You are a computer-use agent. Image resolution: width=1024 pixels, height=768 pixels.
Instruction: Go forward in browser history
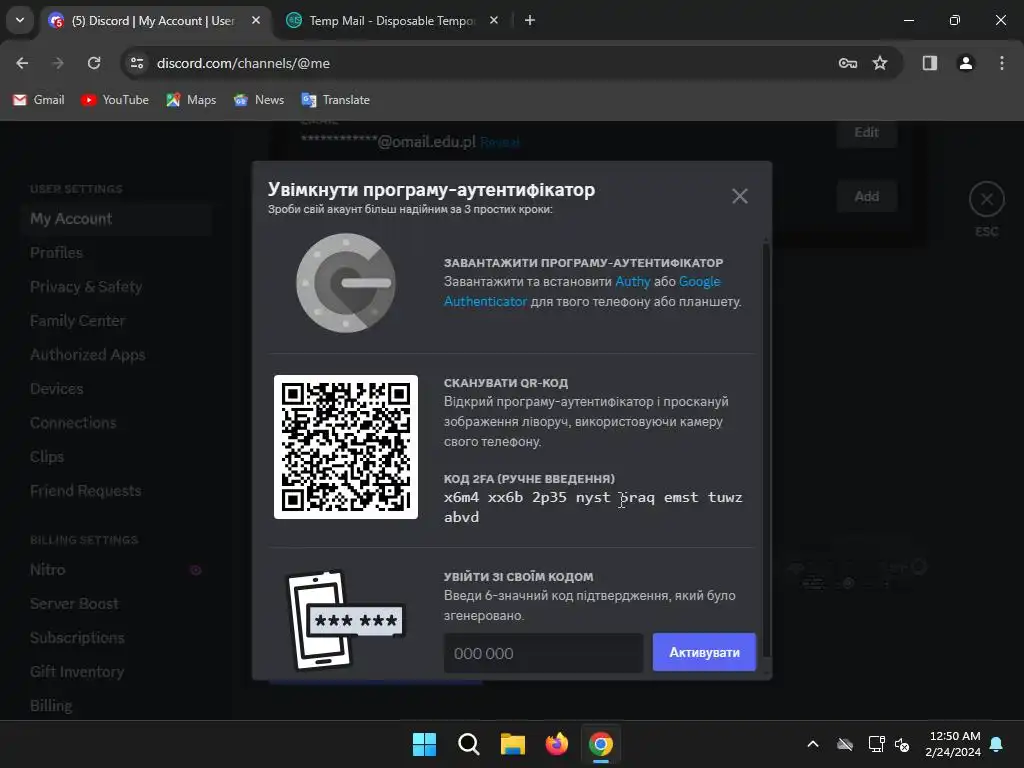tap(58, 63)
